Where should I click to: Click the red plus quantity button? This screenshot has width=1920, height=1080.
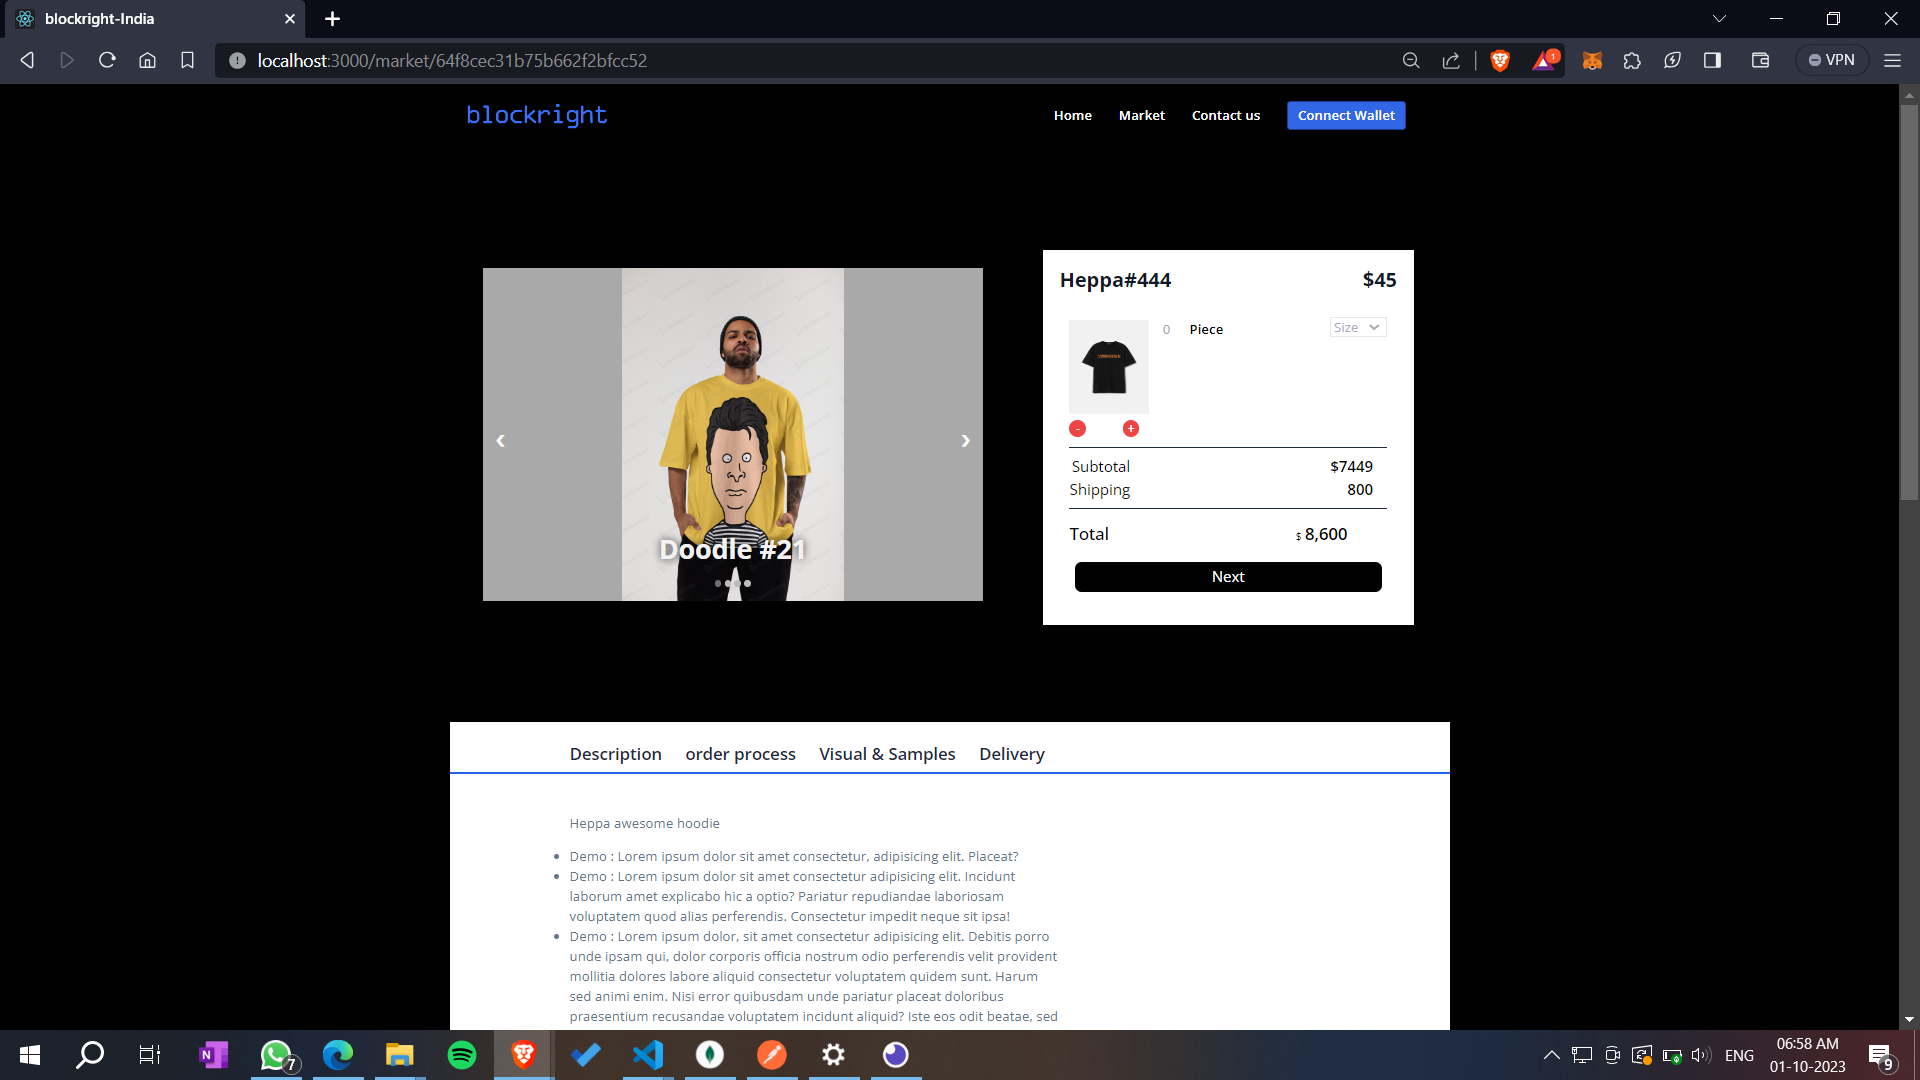click(1131, 429)
